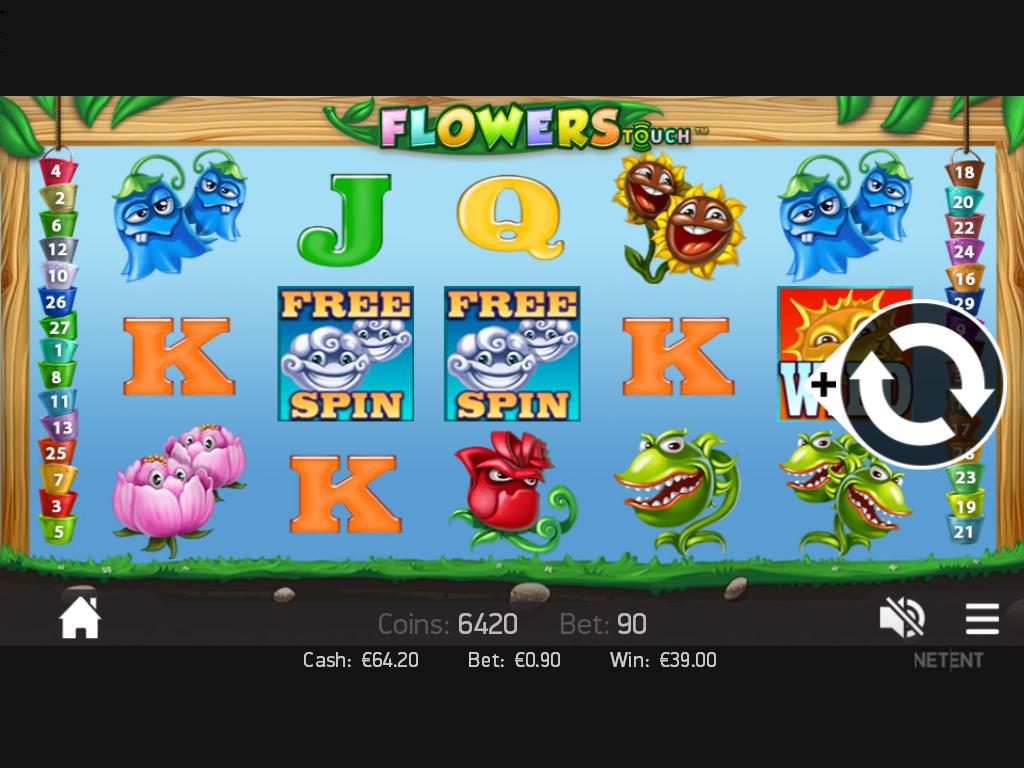Go to lobby via home icon
The height and width of the screenshot is (768, 1024).
coord(80,618)
